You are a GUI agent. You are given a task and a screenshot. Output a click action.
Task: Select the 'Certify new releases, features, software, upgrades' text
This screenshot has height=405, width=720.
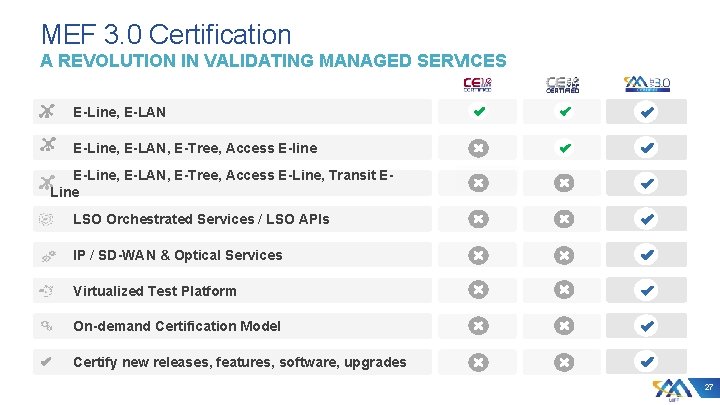[x=240, y=362]
